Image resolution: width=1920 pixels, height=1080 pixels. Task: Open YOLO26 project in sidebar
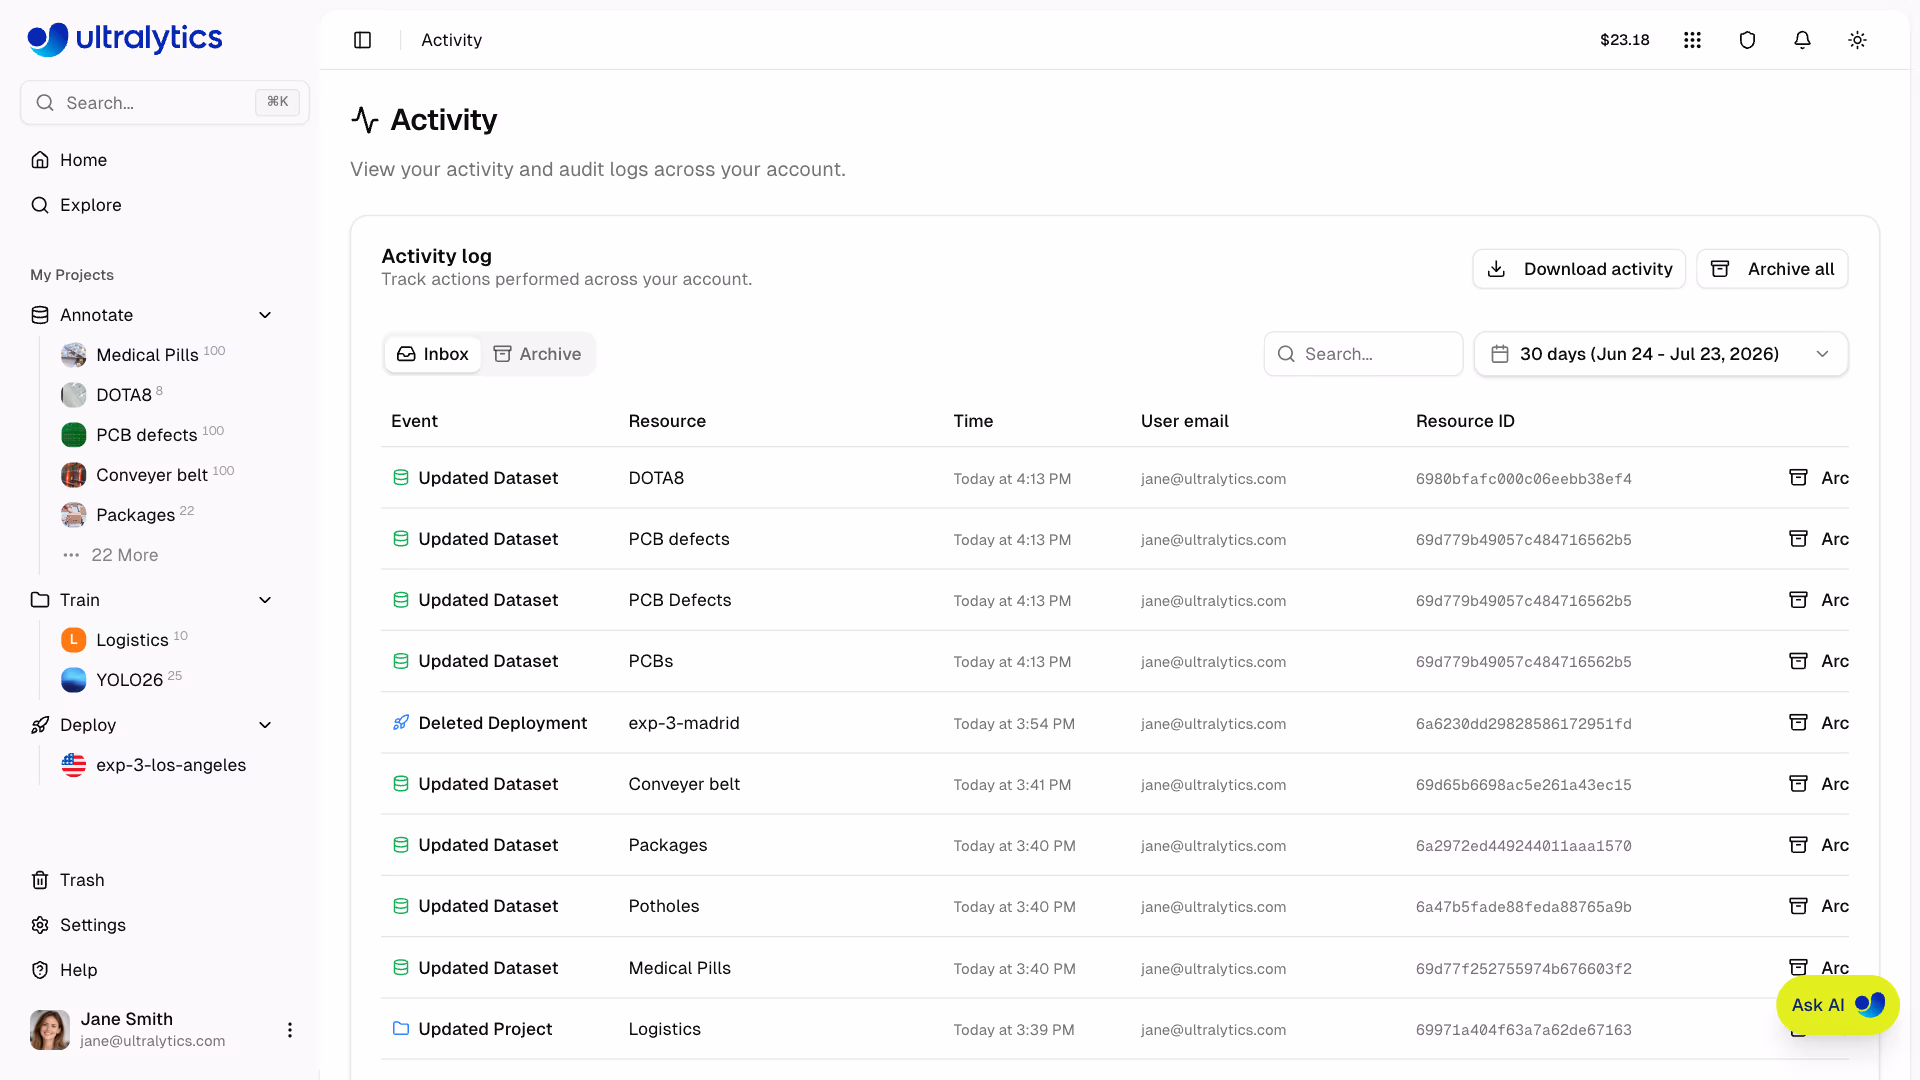click(129, 680)
